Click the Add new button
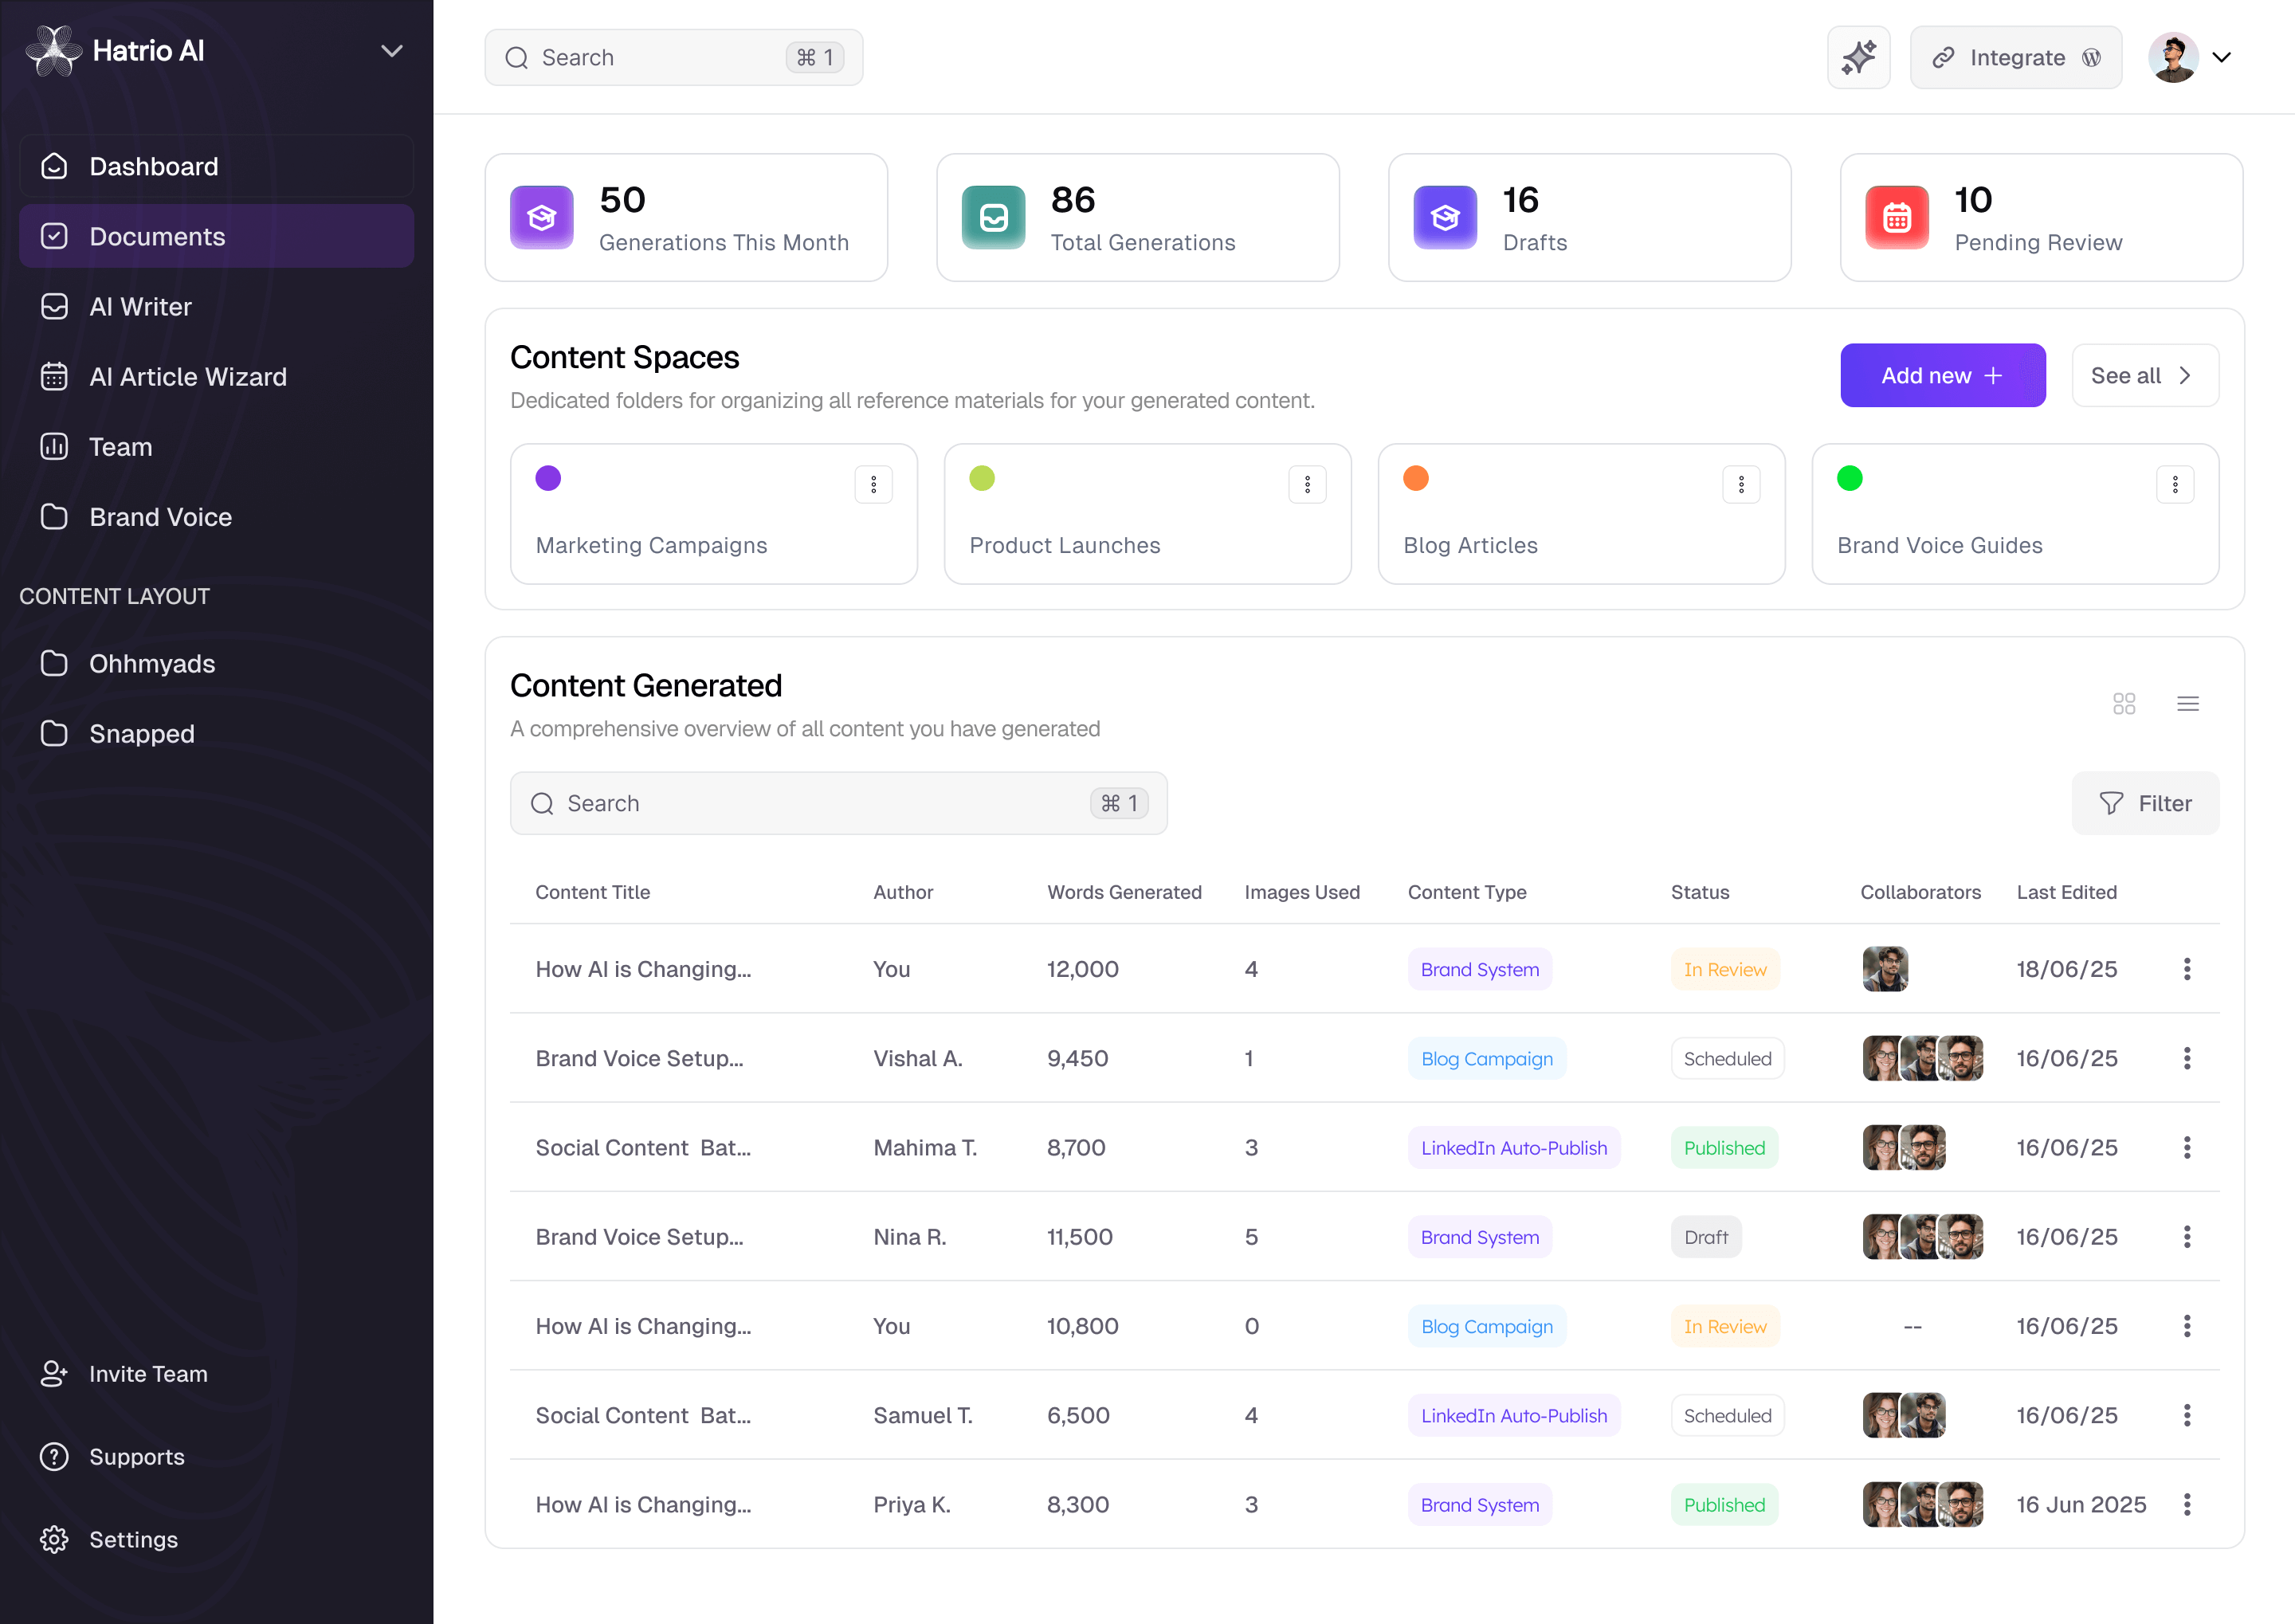This screenshot has height=1624, width=2295. coord(1942,375)
